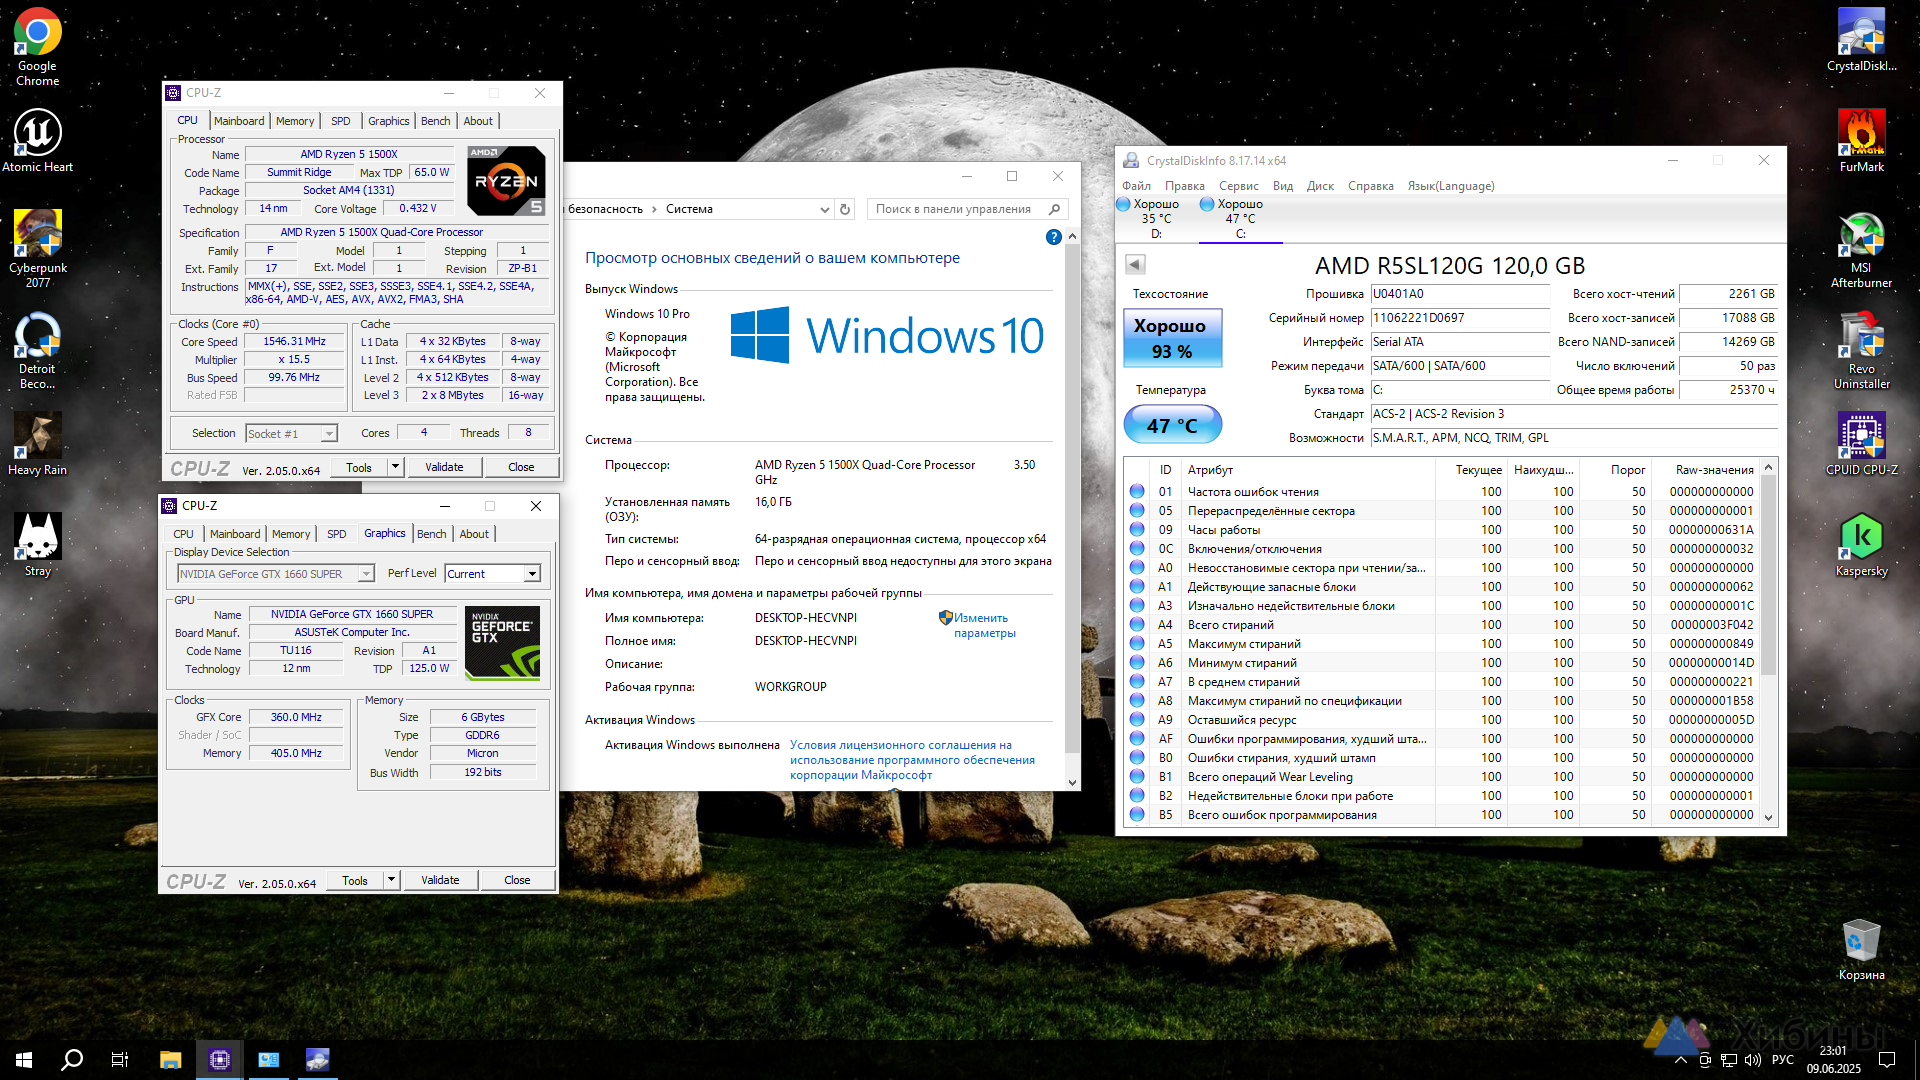Open FurMark desktop shortcut

click(1861, 141)
